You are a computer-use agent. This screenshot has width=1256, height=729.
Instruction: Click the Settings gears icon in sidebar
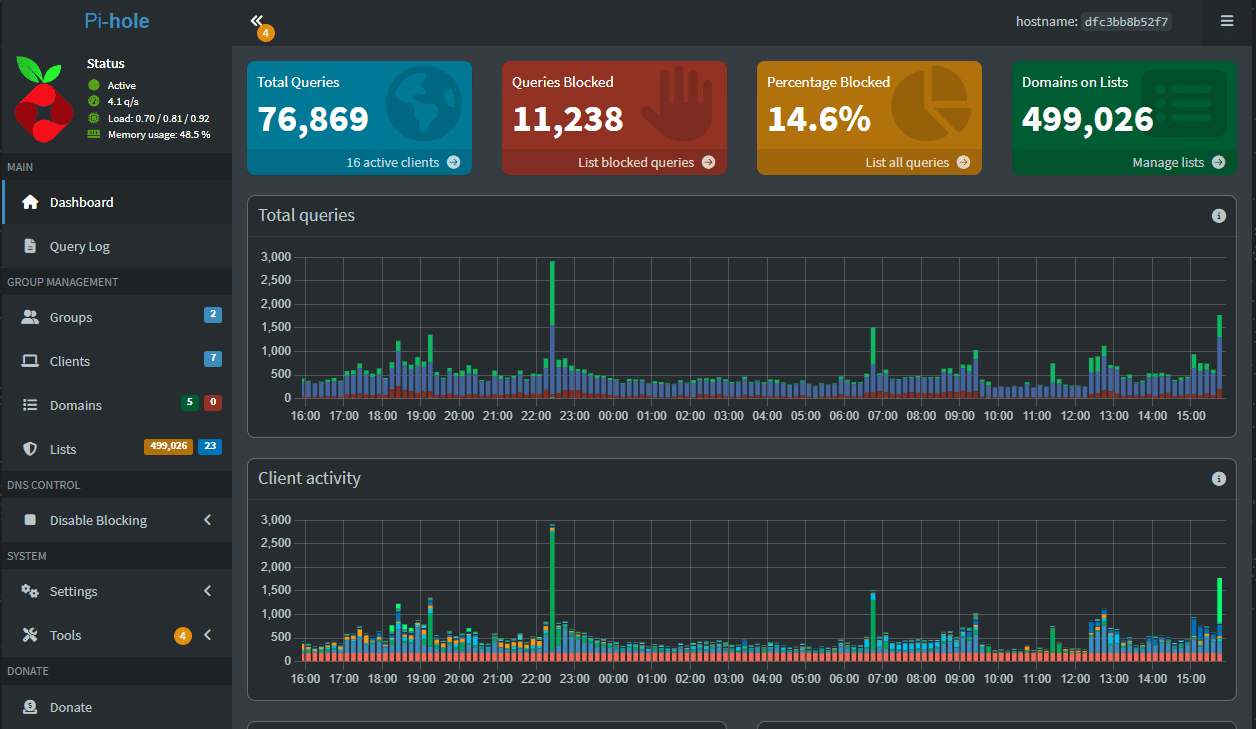(x=30, y=591)
